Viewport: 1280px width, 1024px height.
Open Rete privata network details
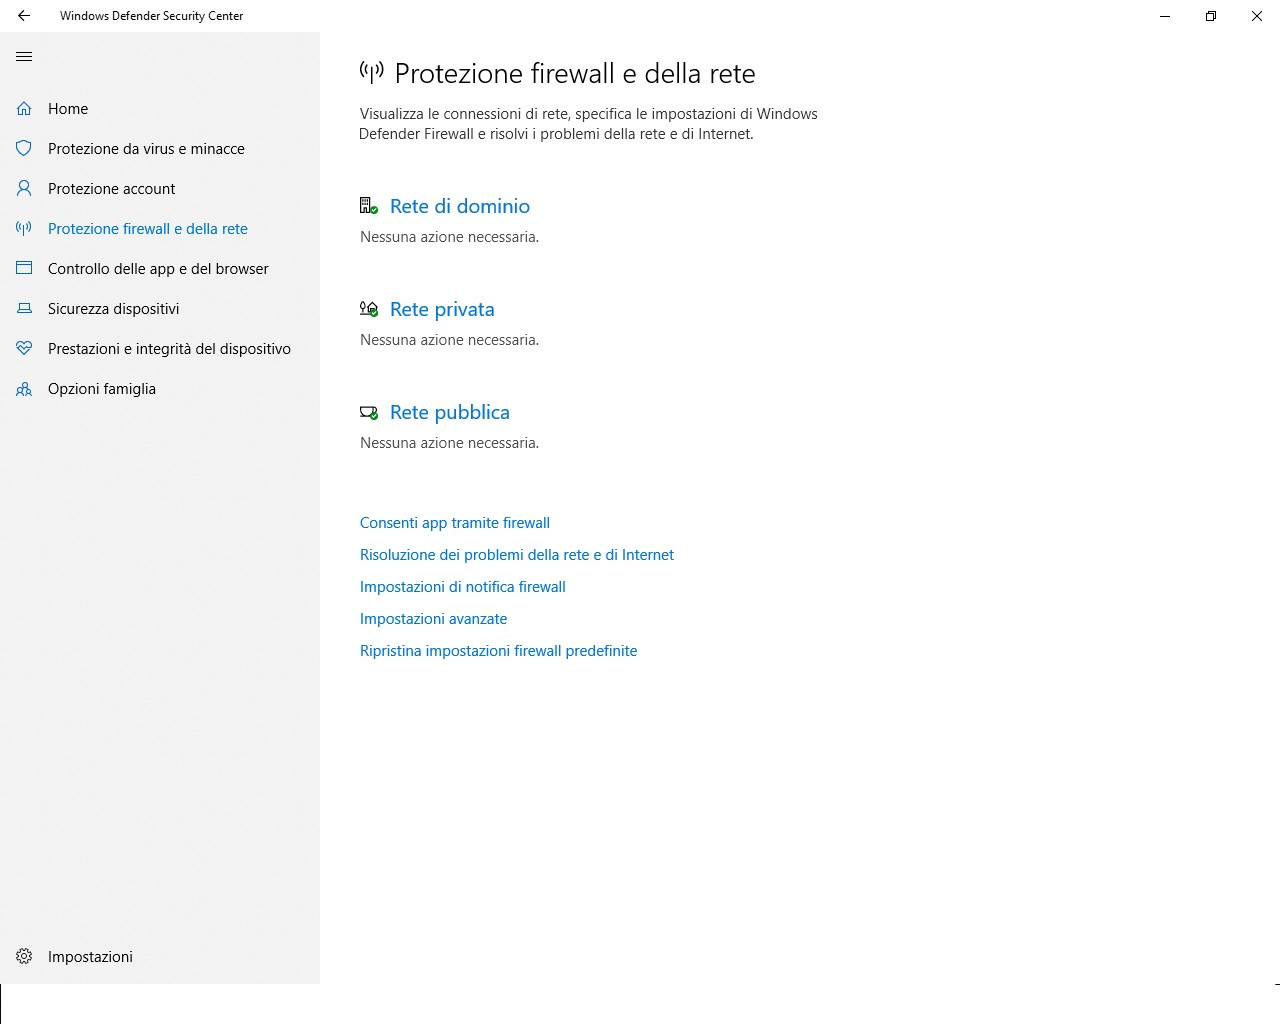pos(441,309)
